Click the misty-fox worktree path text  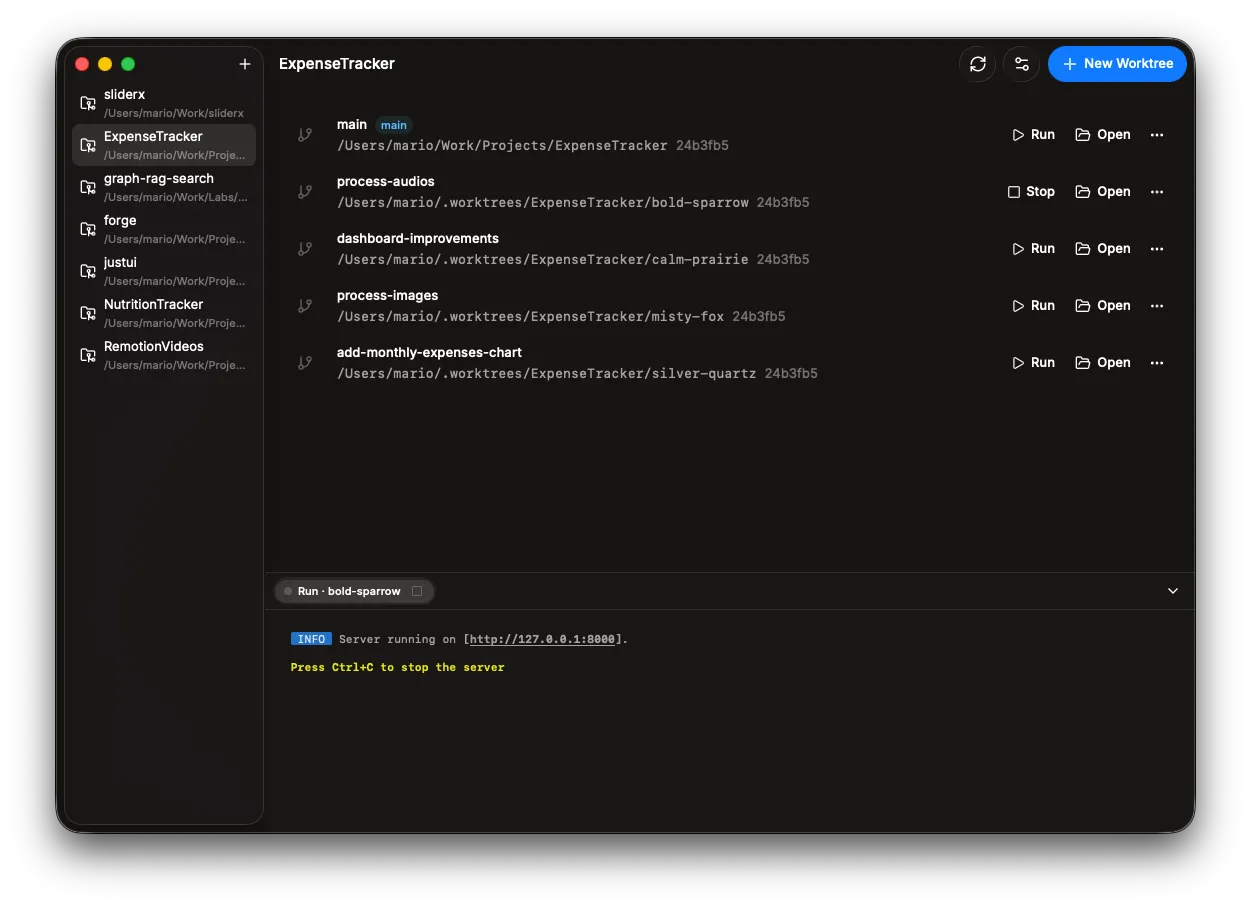tap(530, 317)
